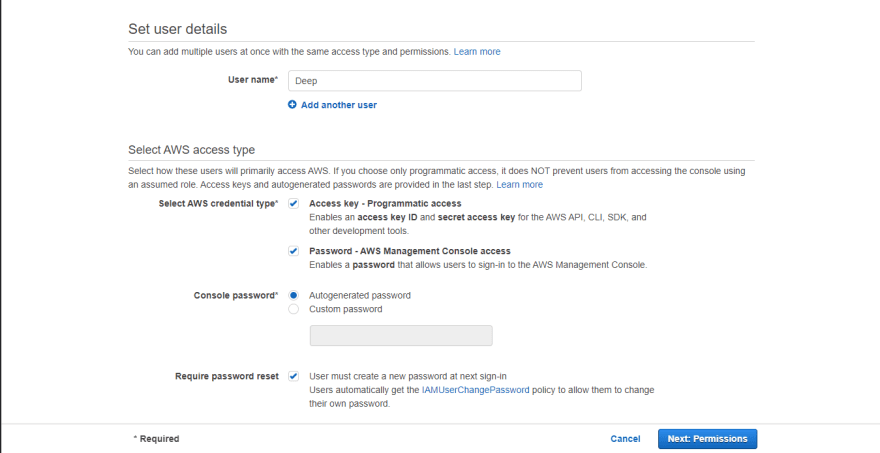Uncheck the Access key Programmatic access checkbox
880x453 pixels.
[x=294, y=204]
